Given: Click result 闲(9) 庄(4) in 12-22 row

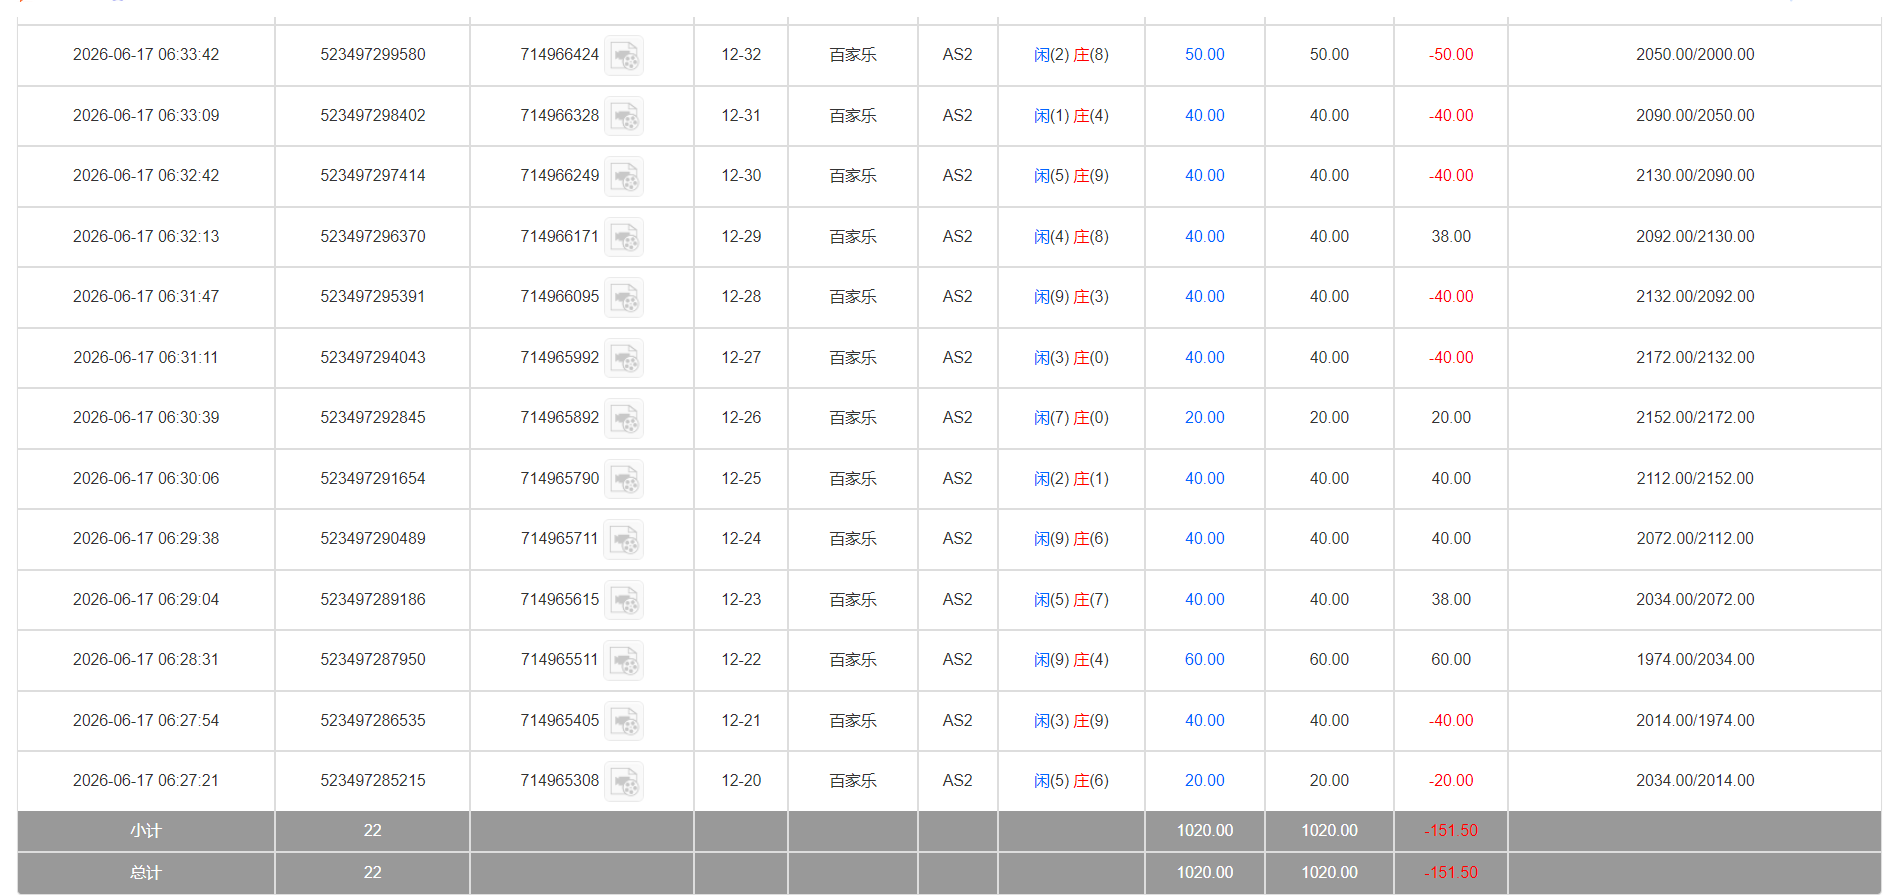Looking at the screenshot, I should 1071,660.
